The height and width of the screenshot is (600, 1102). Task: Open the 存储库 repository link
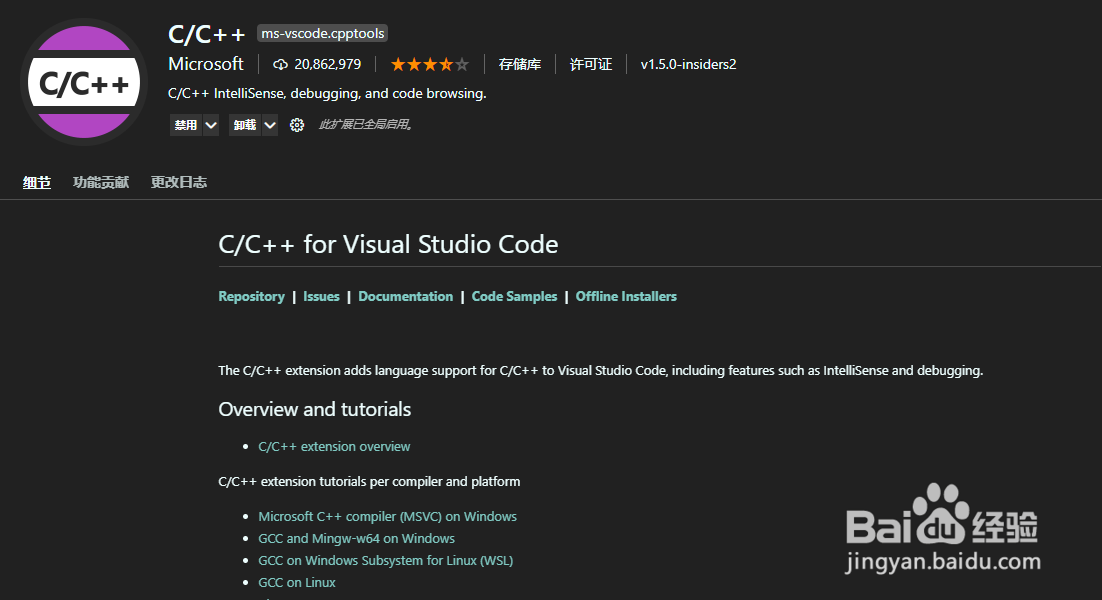click(520, 64)
